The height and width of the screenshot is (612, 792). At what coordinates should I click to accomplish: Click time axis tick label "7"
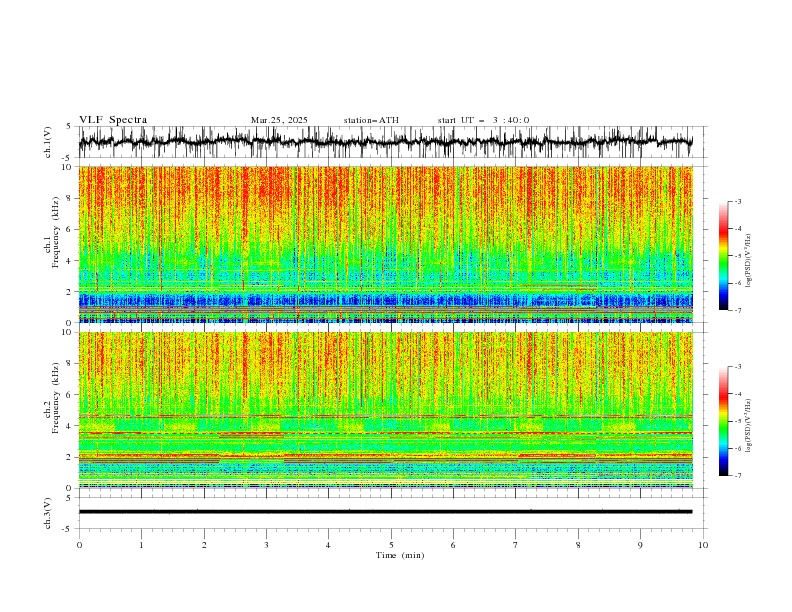coord(516,545)
